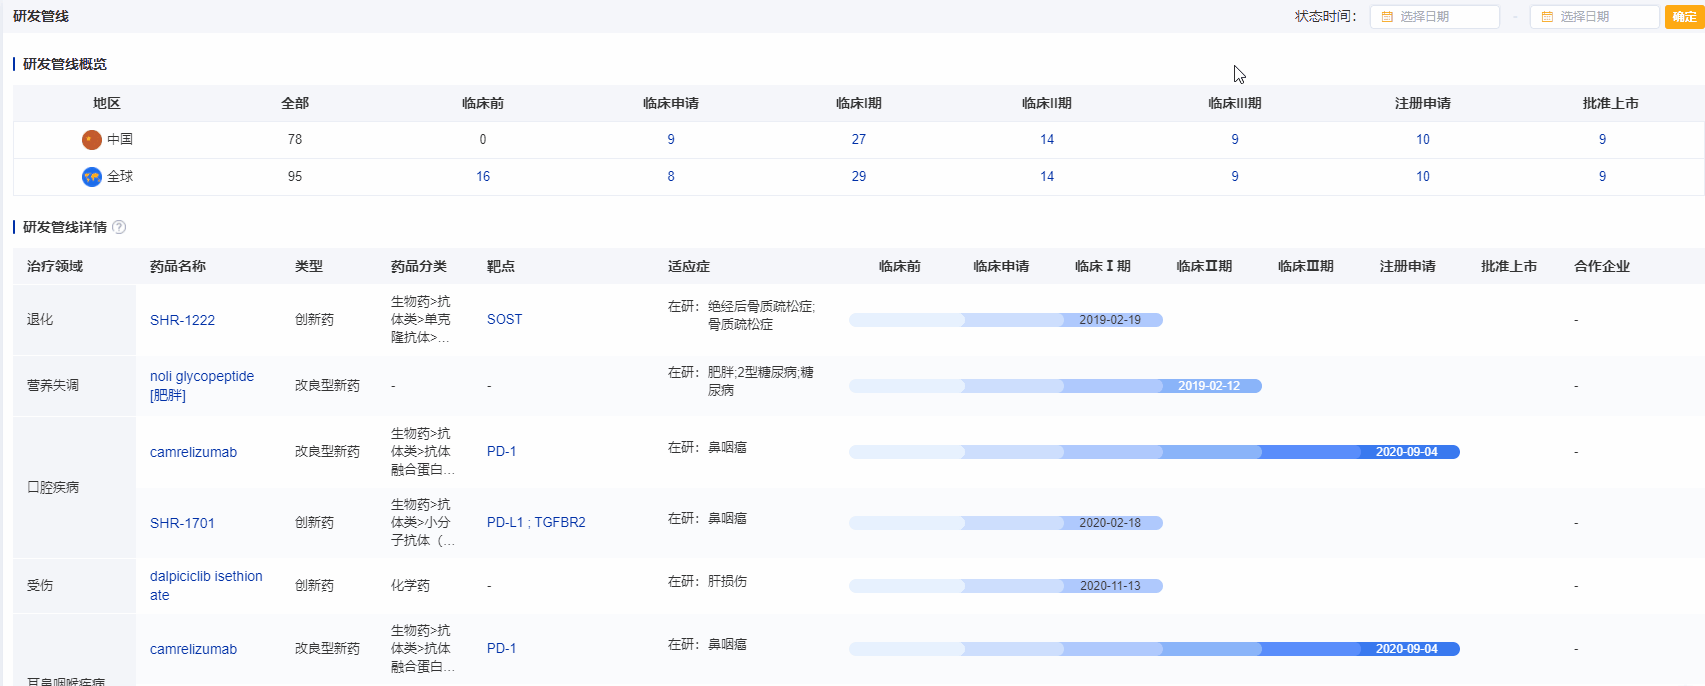Click the 化学药 classification cell
This screenshot has width=1705, height=686.
(410, 586)
